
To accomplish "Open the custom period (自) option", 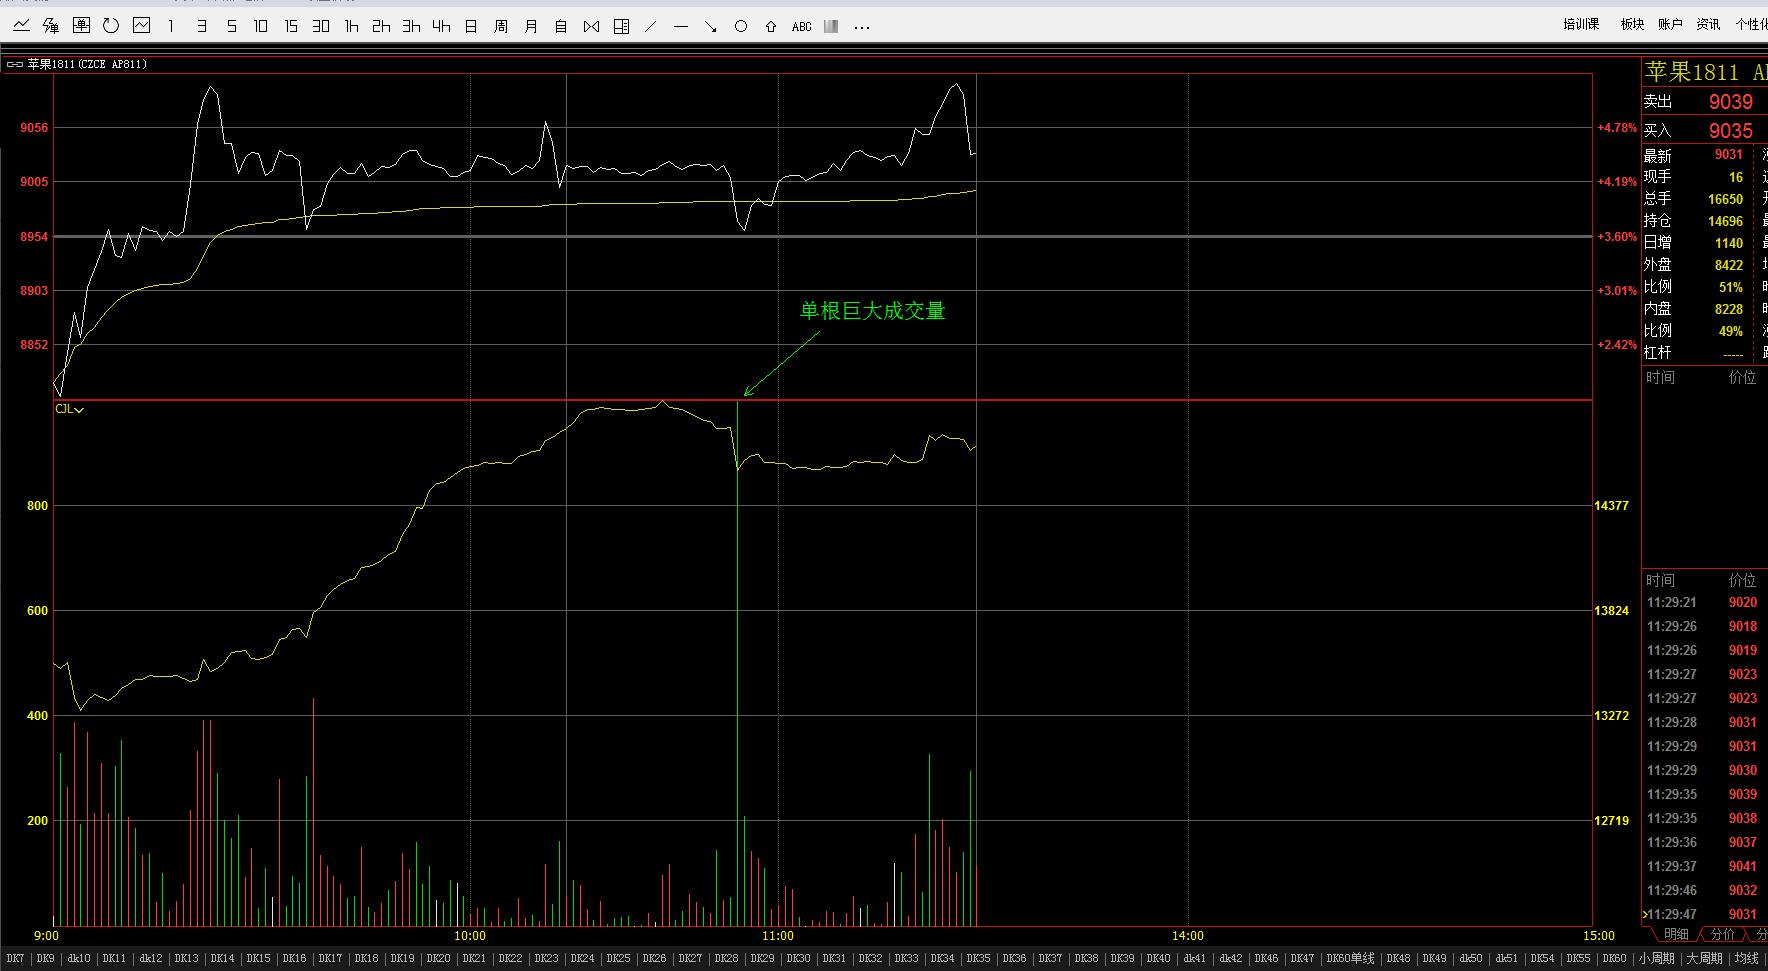I will click(561, 27).
